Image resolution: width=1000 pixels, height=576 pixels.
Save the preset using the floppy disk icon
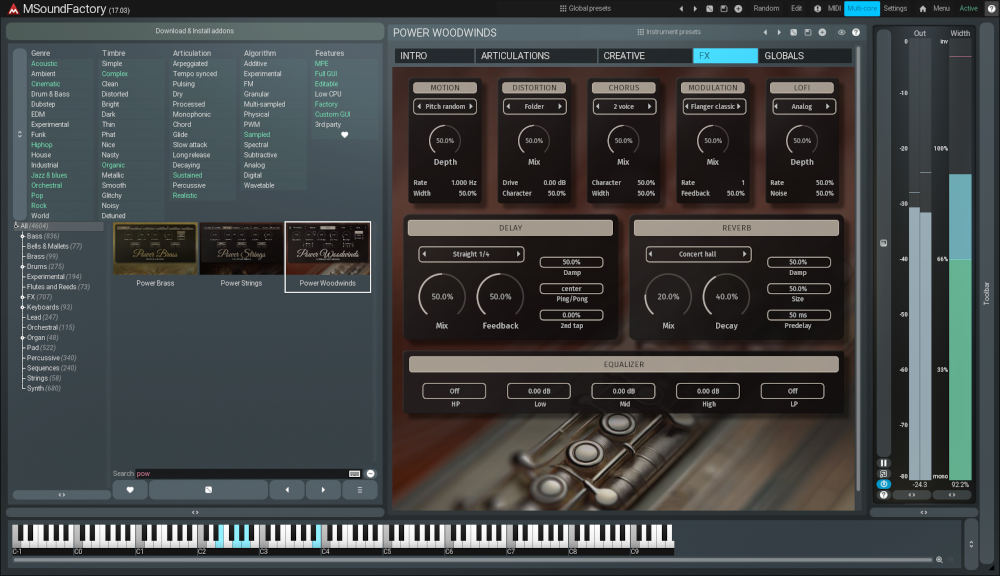(722, 8)
